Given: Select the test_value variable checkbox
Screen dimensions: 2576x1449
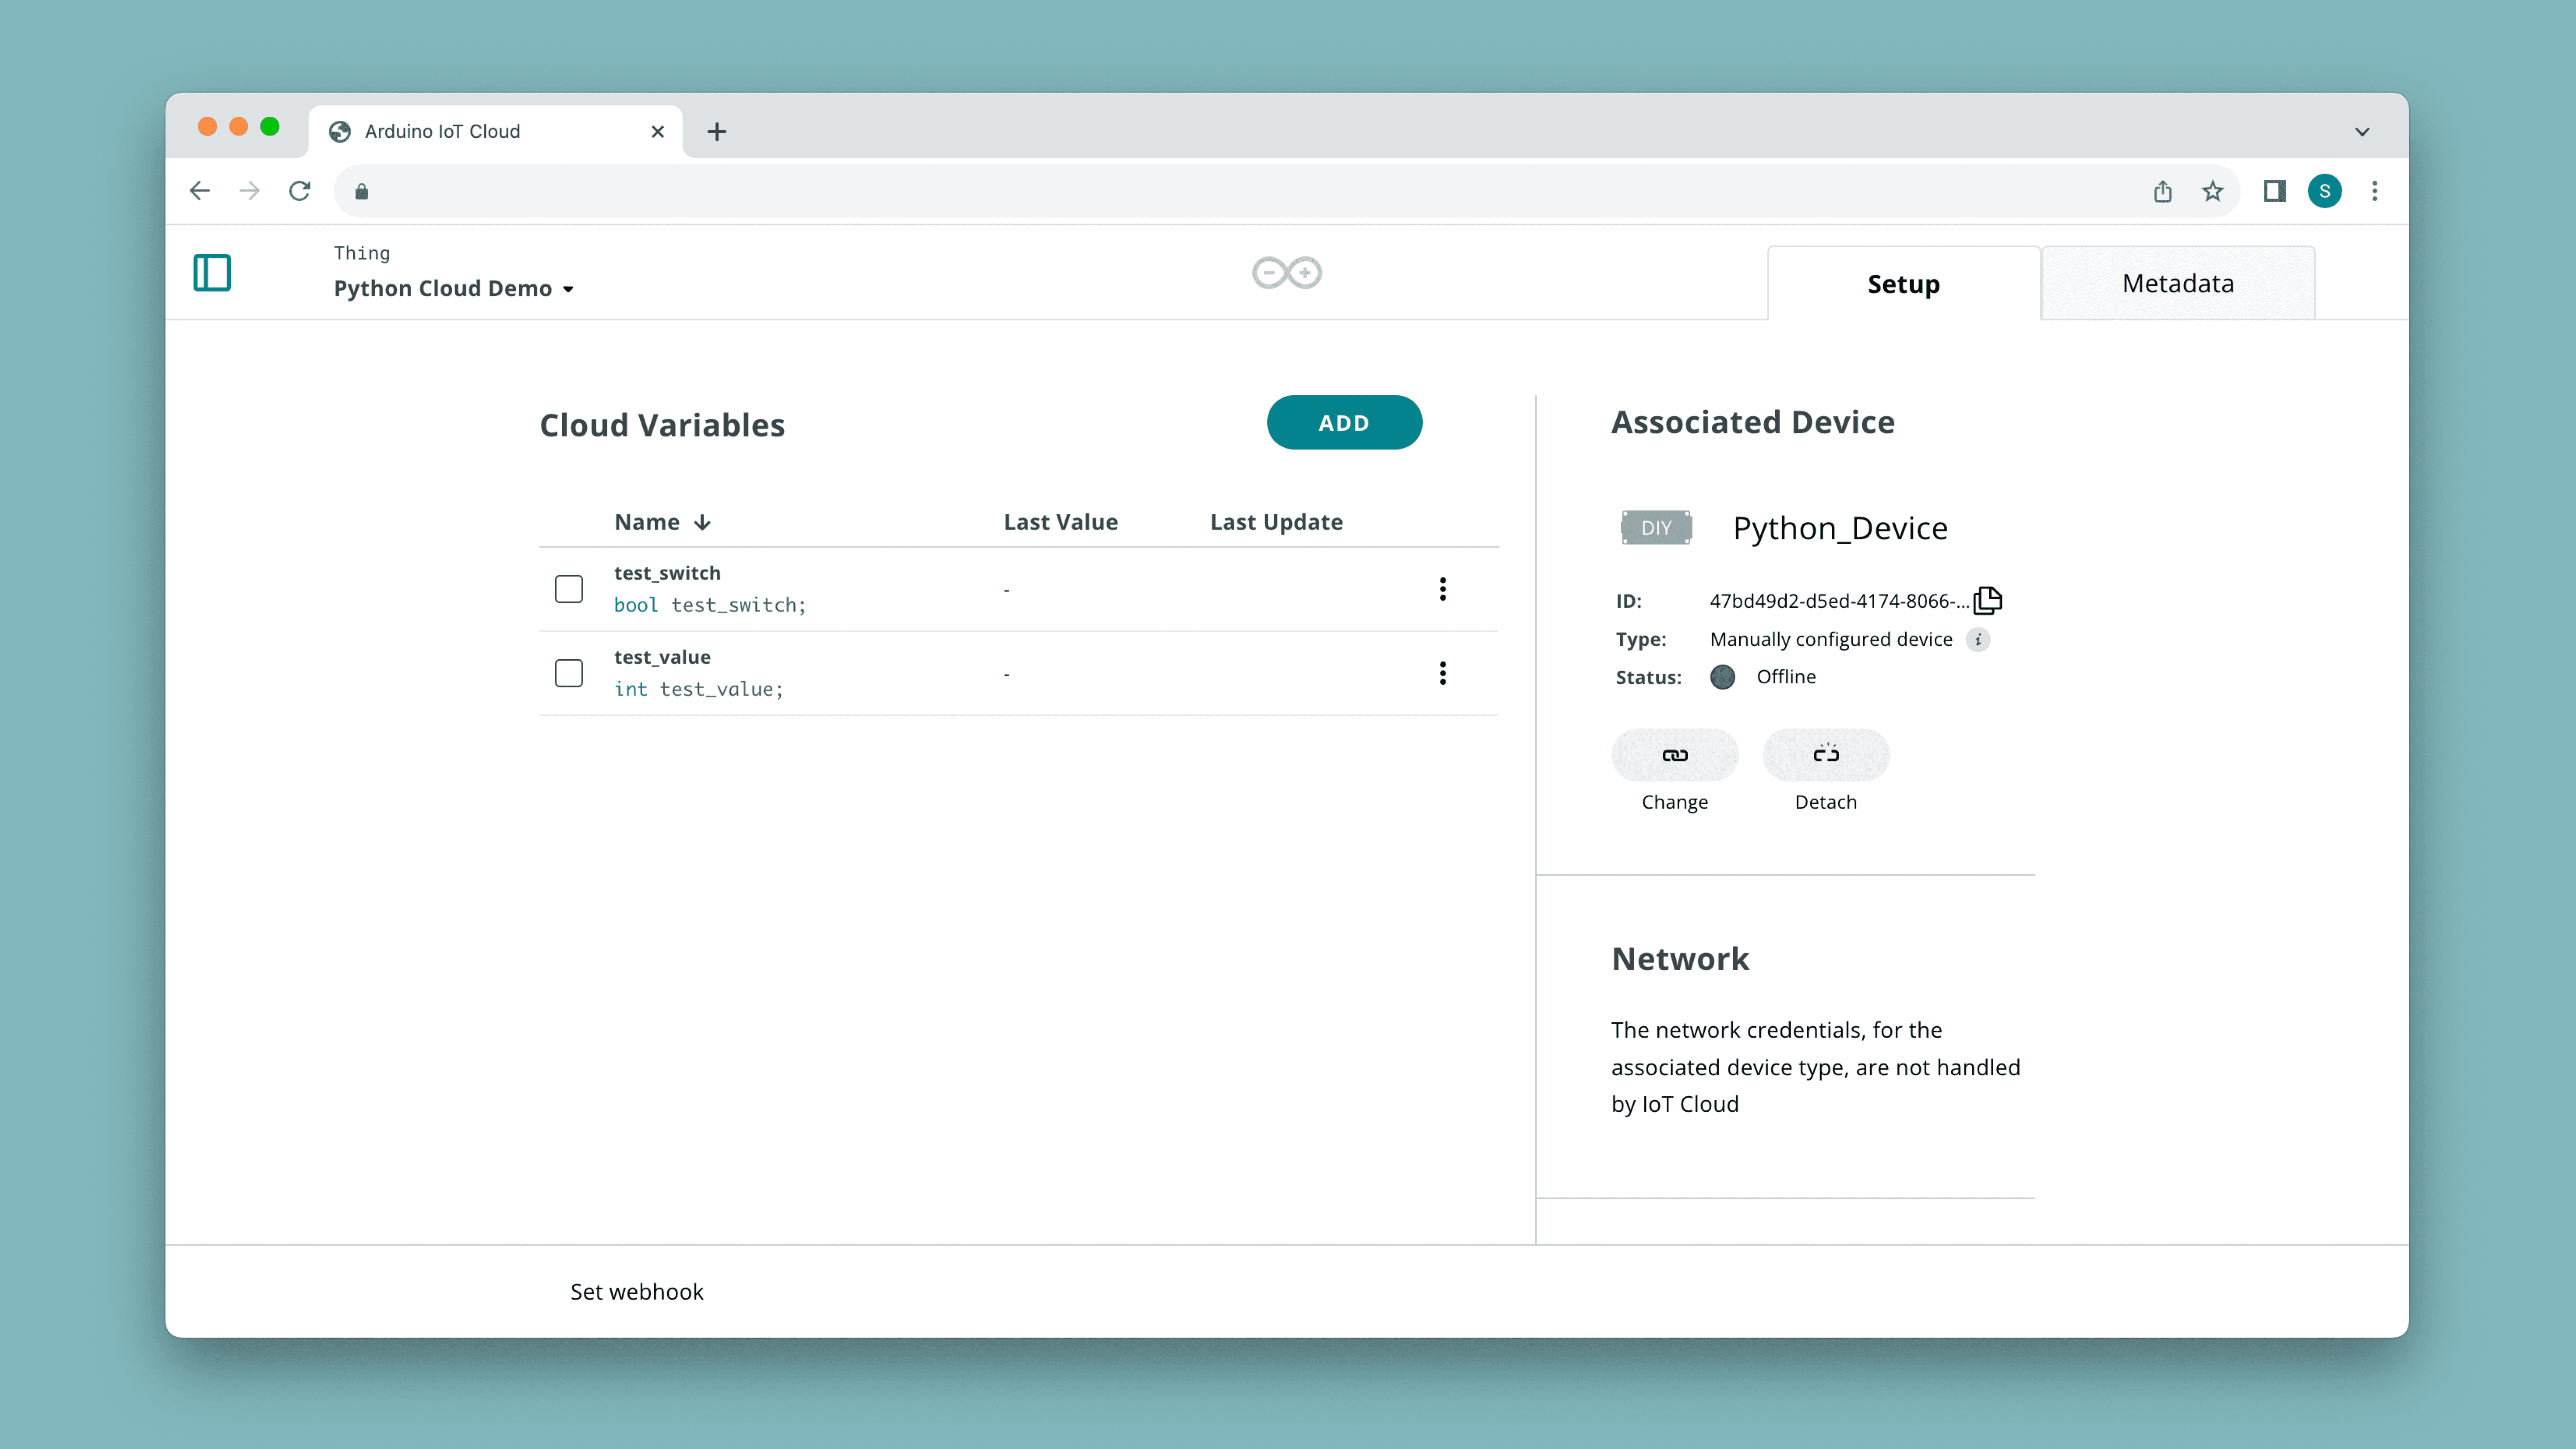Looking at the screenshot, I should pyautogui.click(x=569, y=673).
